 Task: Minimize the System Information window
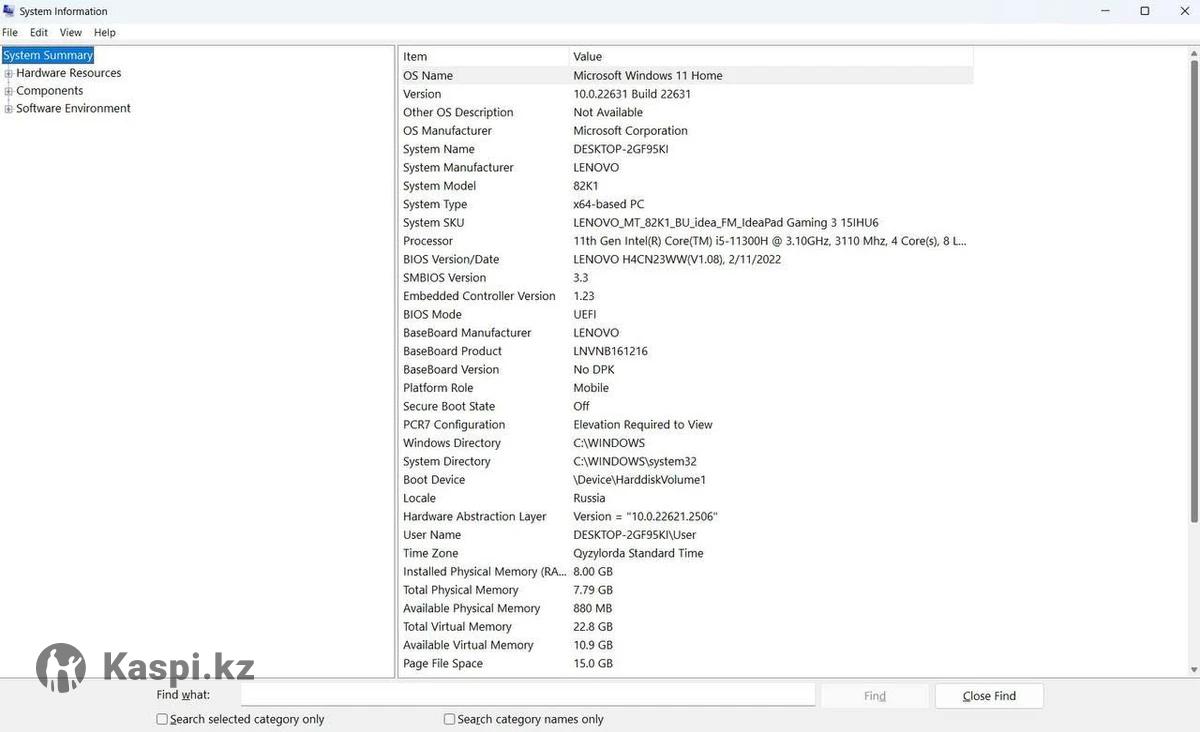(1105, 11)
